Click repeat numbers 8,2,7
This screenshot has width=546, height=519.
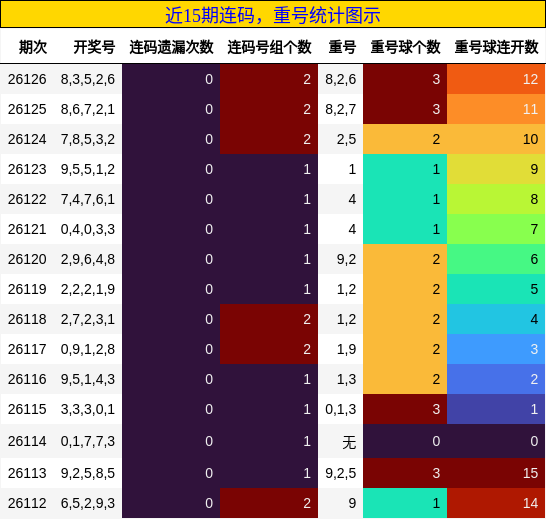341,109
